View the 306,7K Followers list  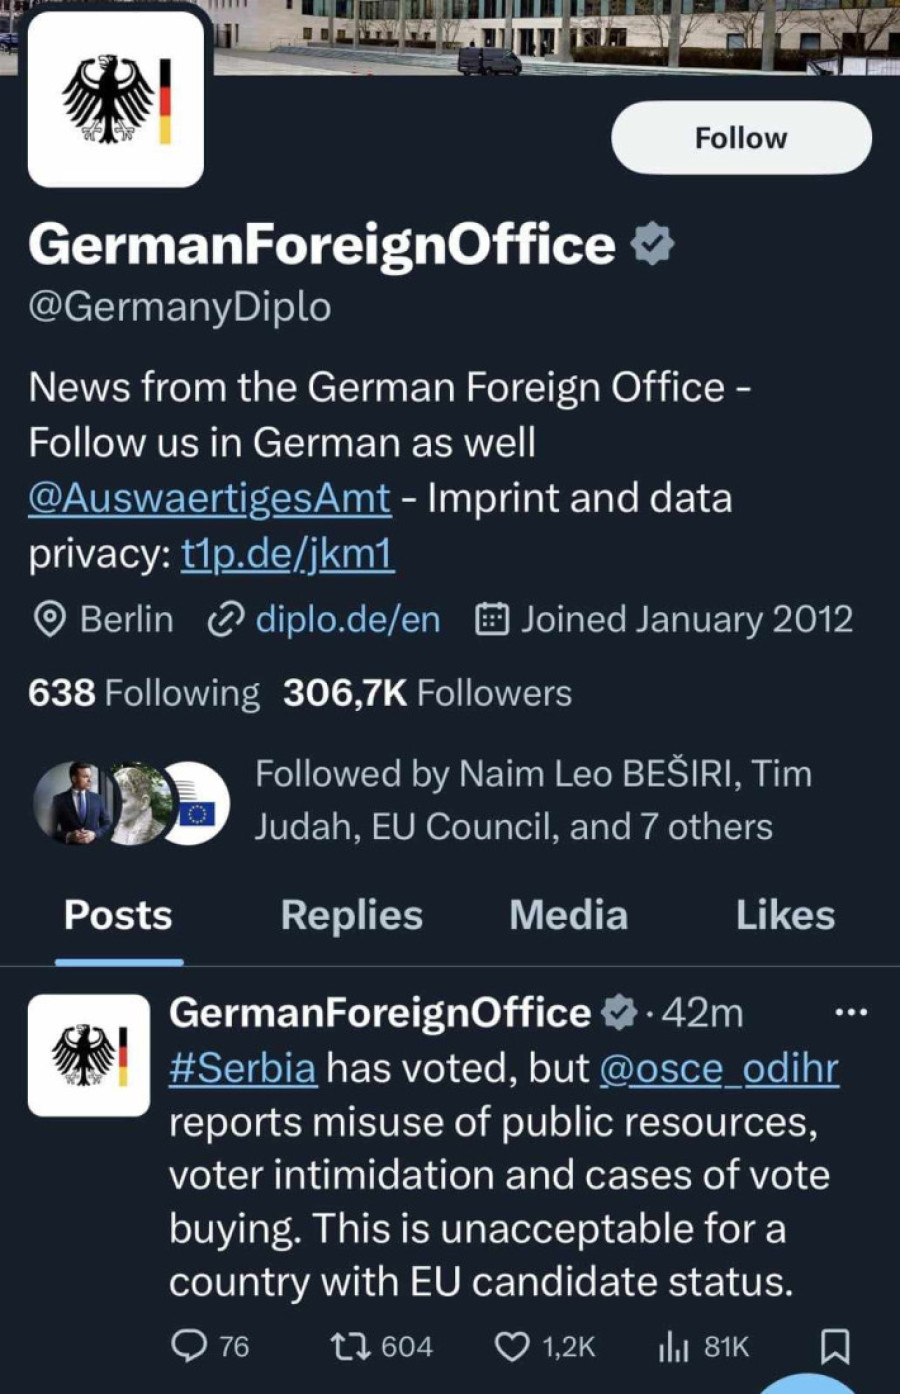[427, 693]
